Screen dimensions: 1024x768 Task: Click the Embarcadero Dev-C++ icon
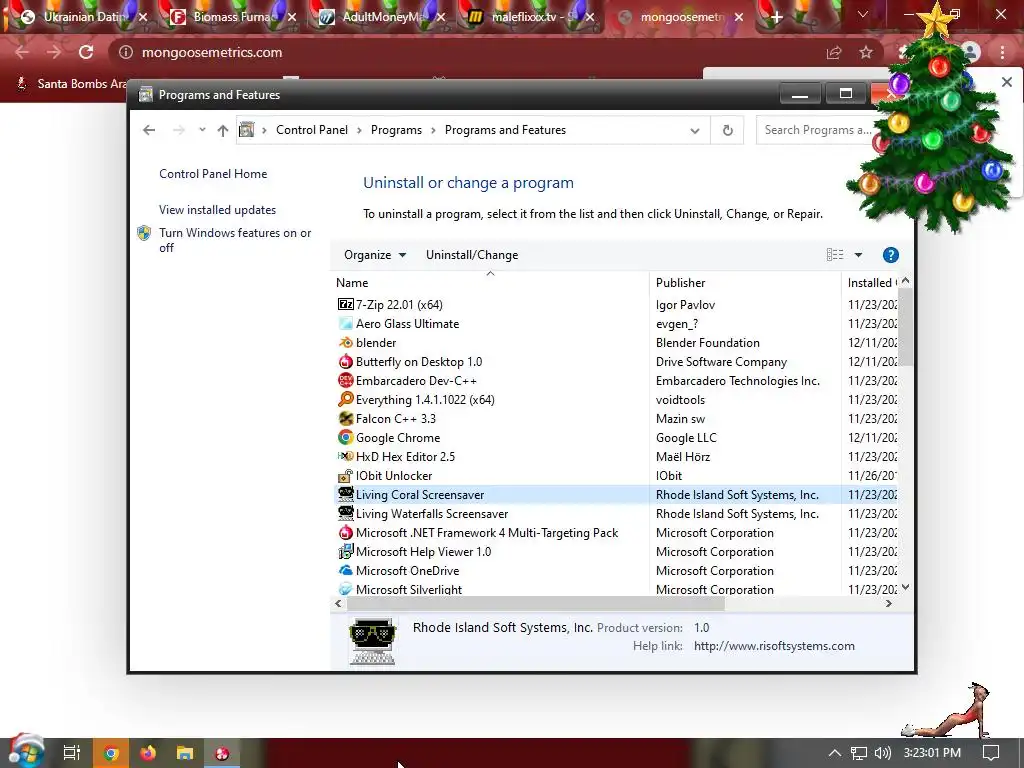[345, 380]
